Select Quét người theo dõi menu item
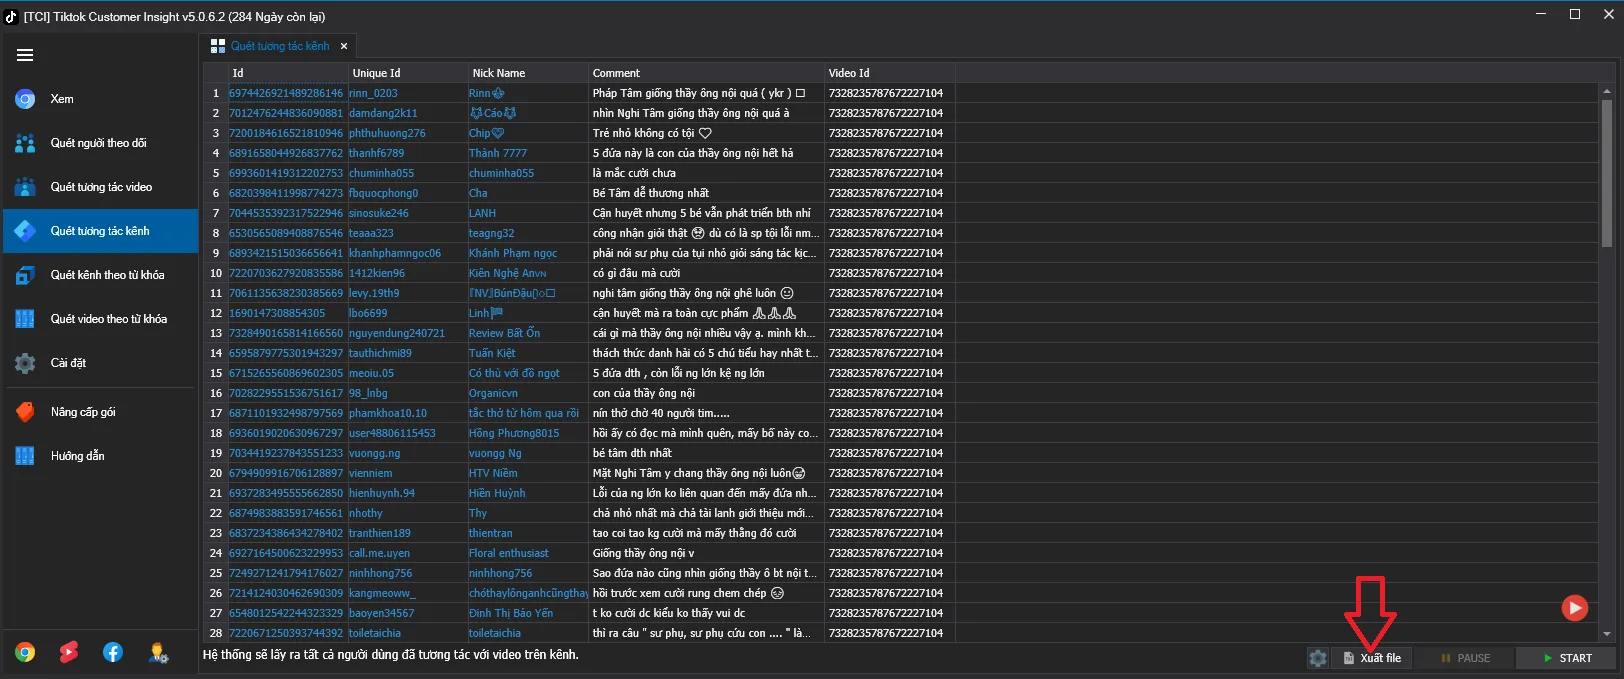 pyautogui.click(x=99, y=143)
